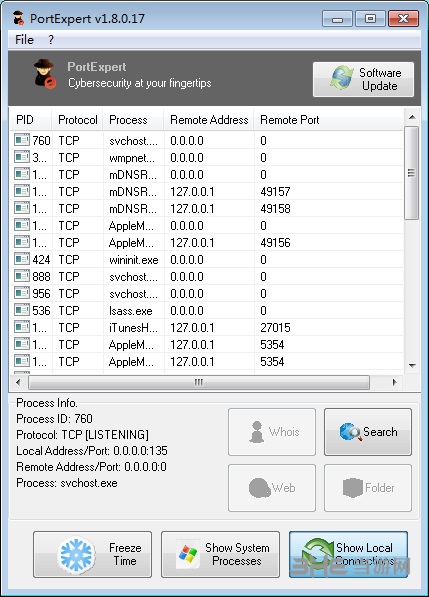Viewport: 429px width, 597px height.
Task: Click the vertical scrollbar down arrow
Action: [412, 366]
